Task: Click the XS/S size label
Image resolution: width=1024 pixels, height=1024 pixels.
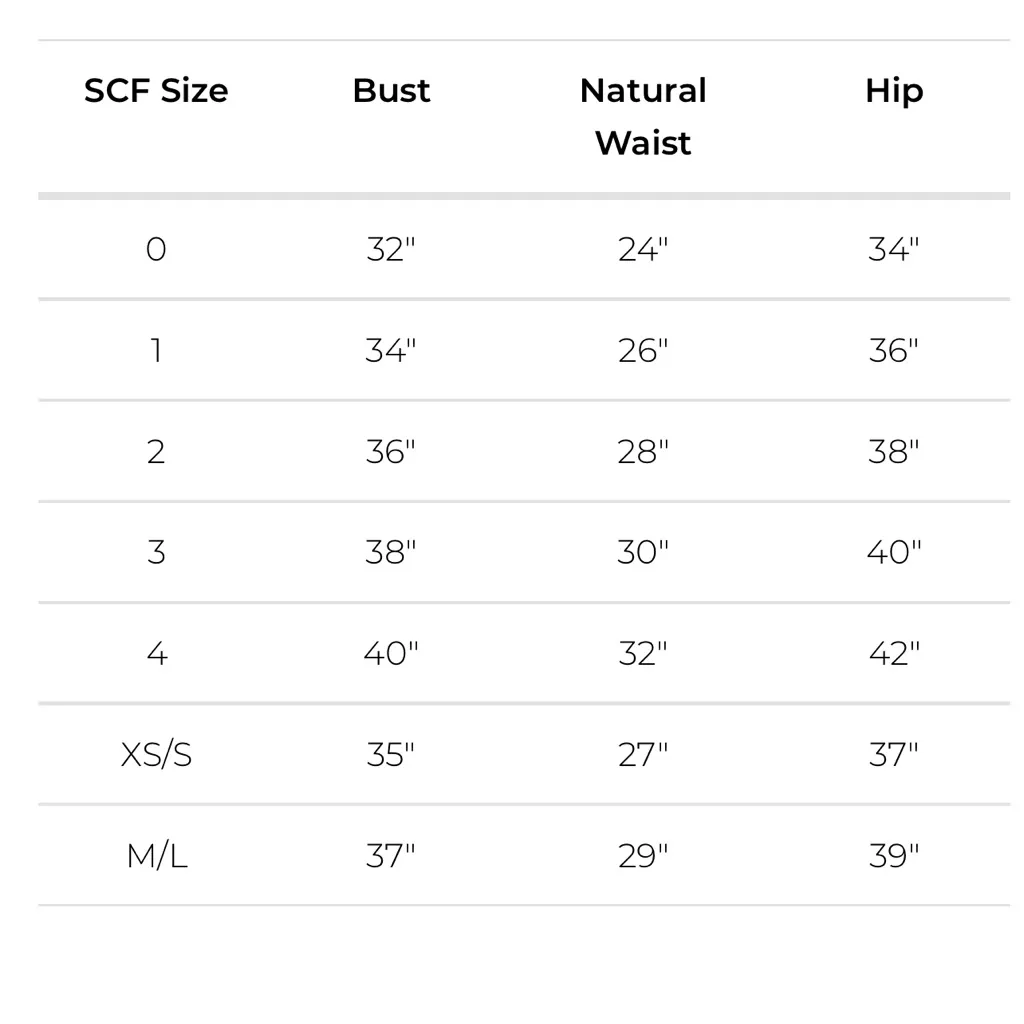Action: (x=156, y=754)
